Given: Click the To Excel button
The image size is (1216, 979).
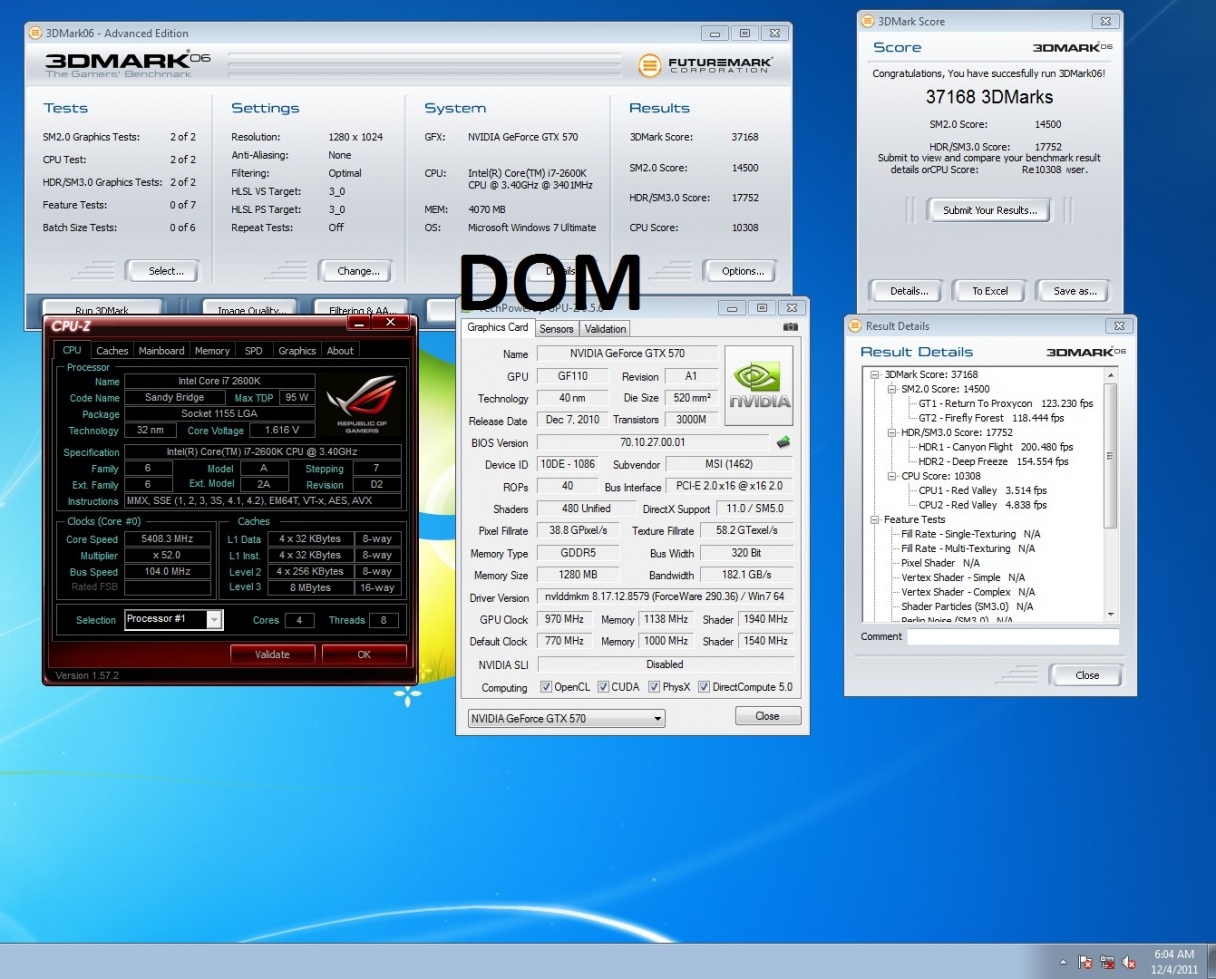Looking at the screenshot, I should [989, 291].
